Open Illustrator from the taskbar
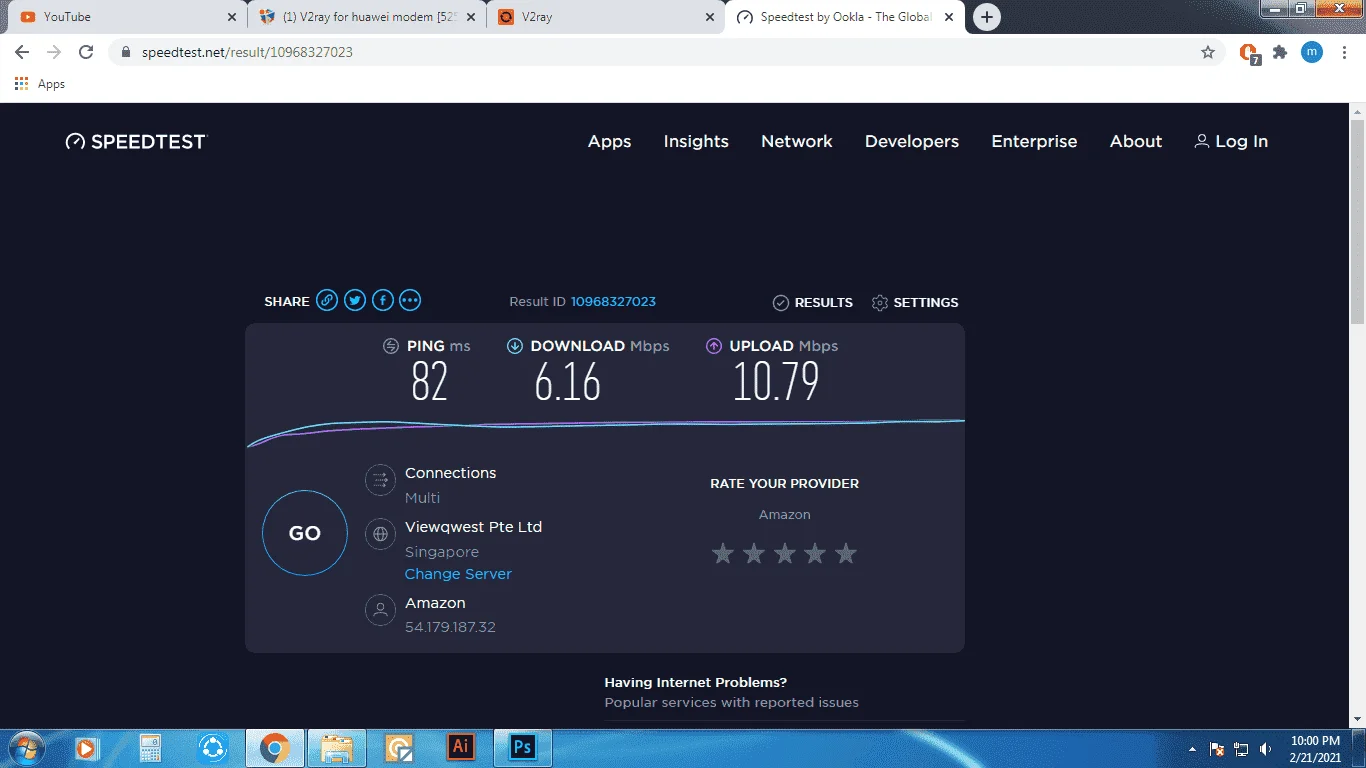This screenshot has height=768, width=1366. pos(461,747)
